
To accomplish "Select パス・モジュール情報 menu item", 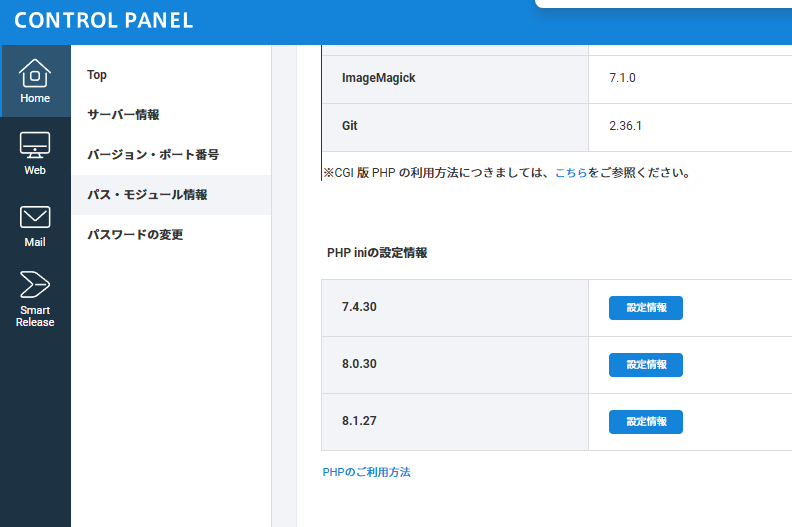I will (x=171, y=195).
